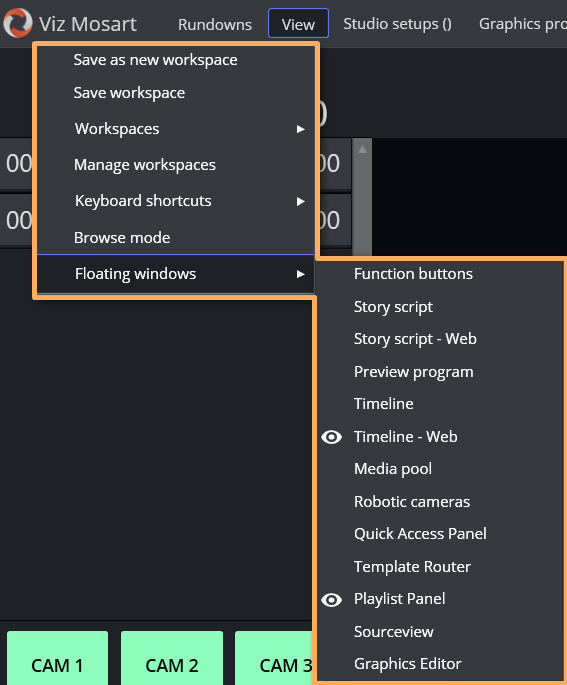Click the Viz Mosart logo icon
Screen dimensions: 567x685
point(18,23)
